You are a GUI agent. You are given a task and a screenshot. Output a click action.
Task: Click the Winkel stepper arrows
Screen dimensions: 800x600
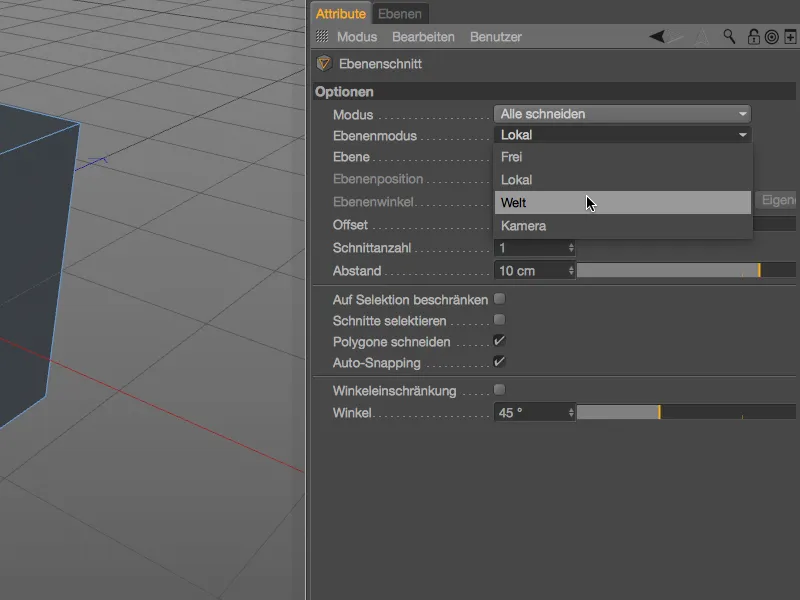point(571,412)
